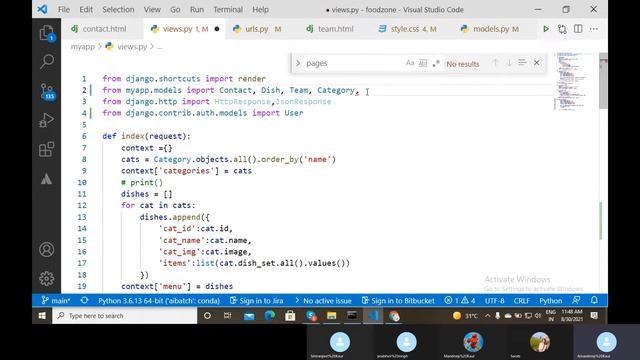Toggle Find in Selection icon
Screen dimensions: 640x360
pos(522,63)
